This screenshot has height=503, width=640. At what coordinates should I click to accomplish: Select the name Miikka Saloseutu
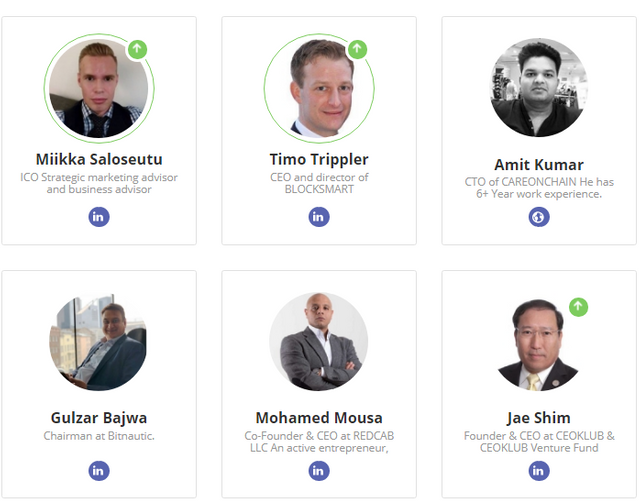(99, 159)
